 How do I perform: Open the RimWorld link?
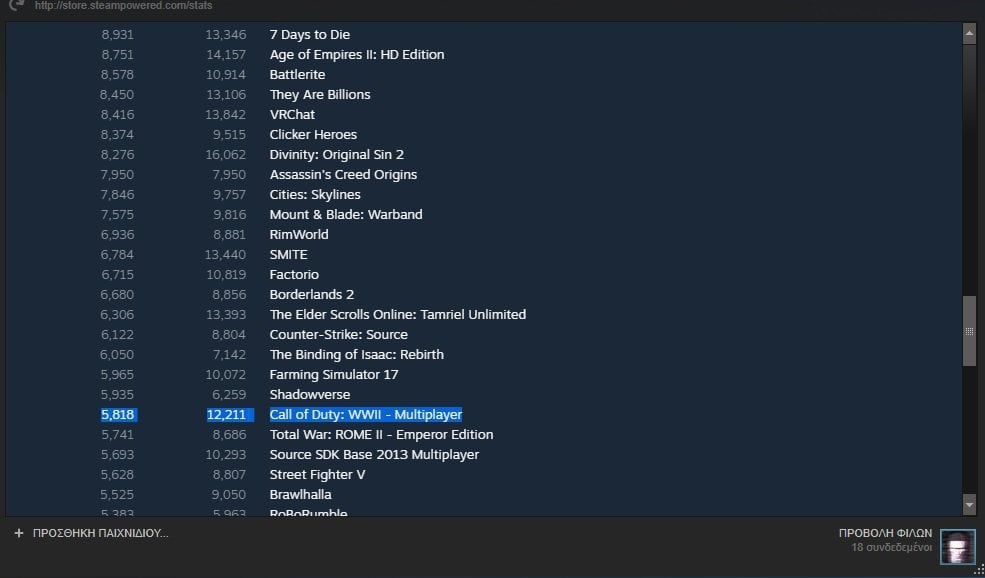pyautogui.click(x=299, y=234)
